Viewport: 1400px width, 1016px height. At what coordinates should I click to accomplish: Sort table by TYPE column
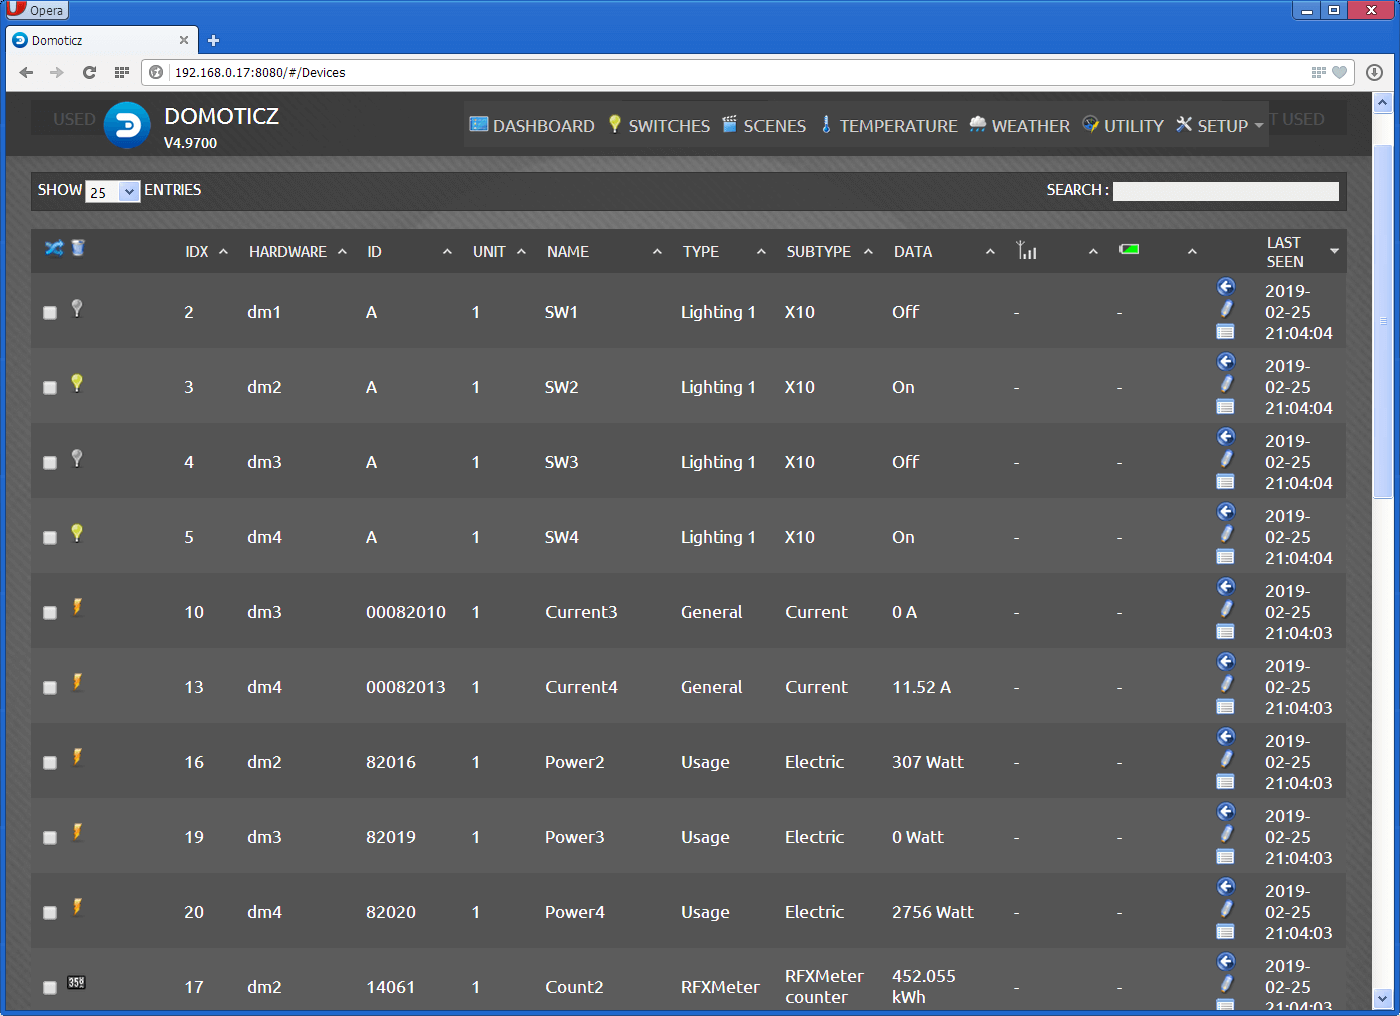[x=724, y=252]
